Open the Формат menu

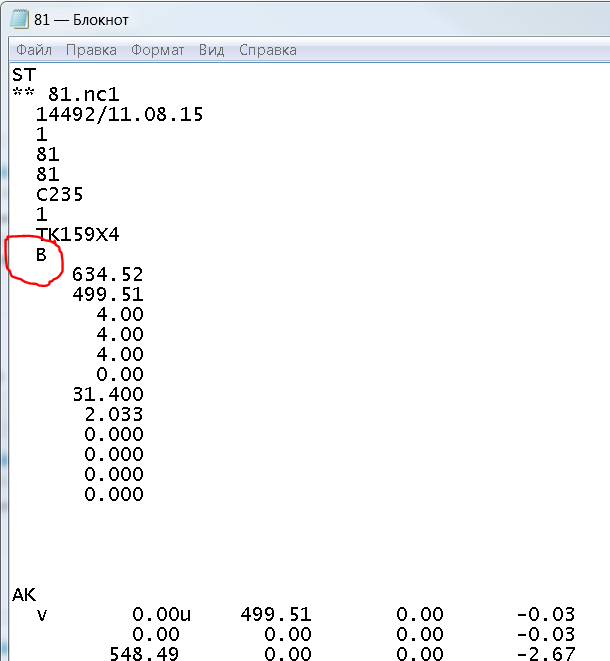point(157,50)
